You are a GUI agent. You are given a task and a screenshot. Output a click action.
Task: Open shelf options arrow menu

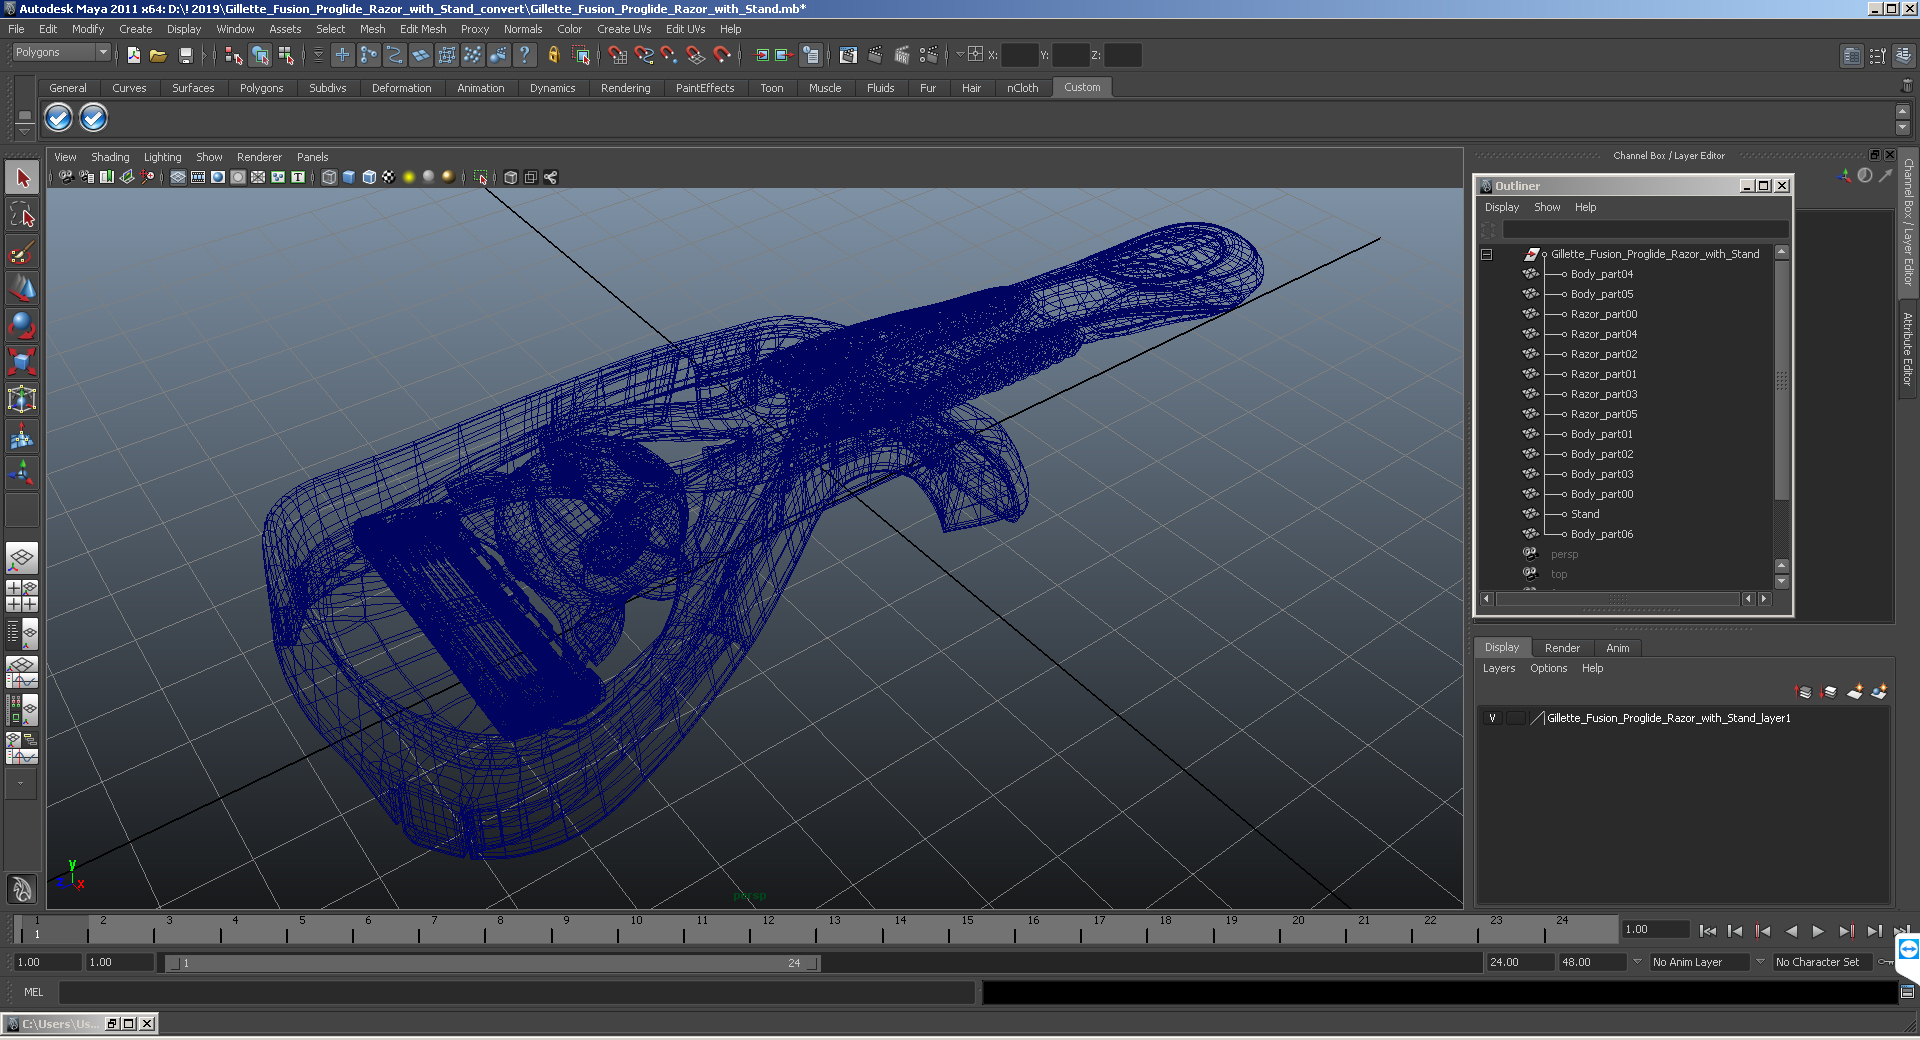pos(25,132)
